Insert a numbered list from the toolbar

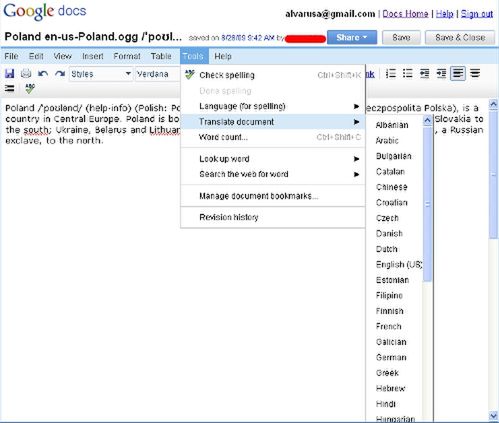click(391, 73)
